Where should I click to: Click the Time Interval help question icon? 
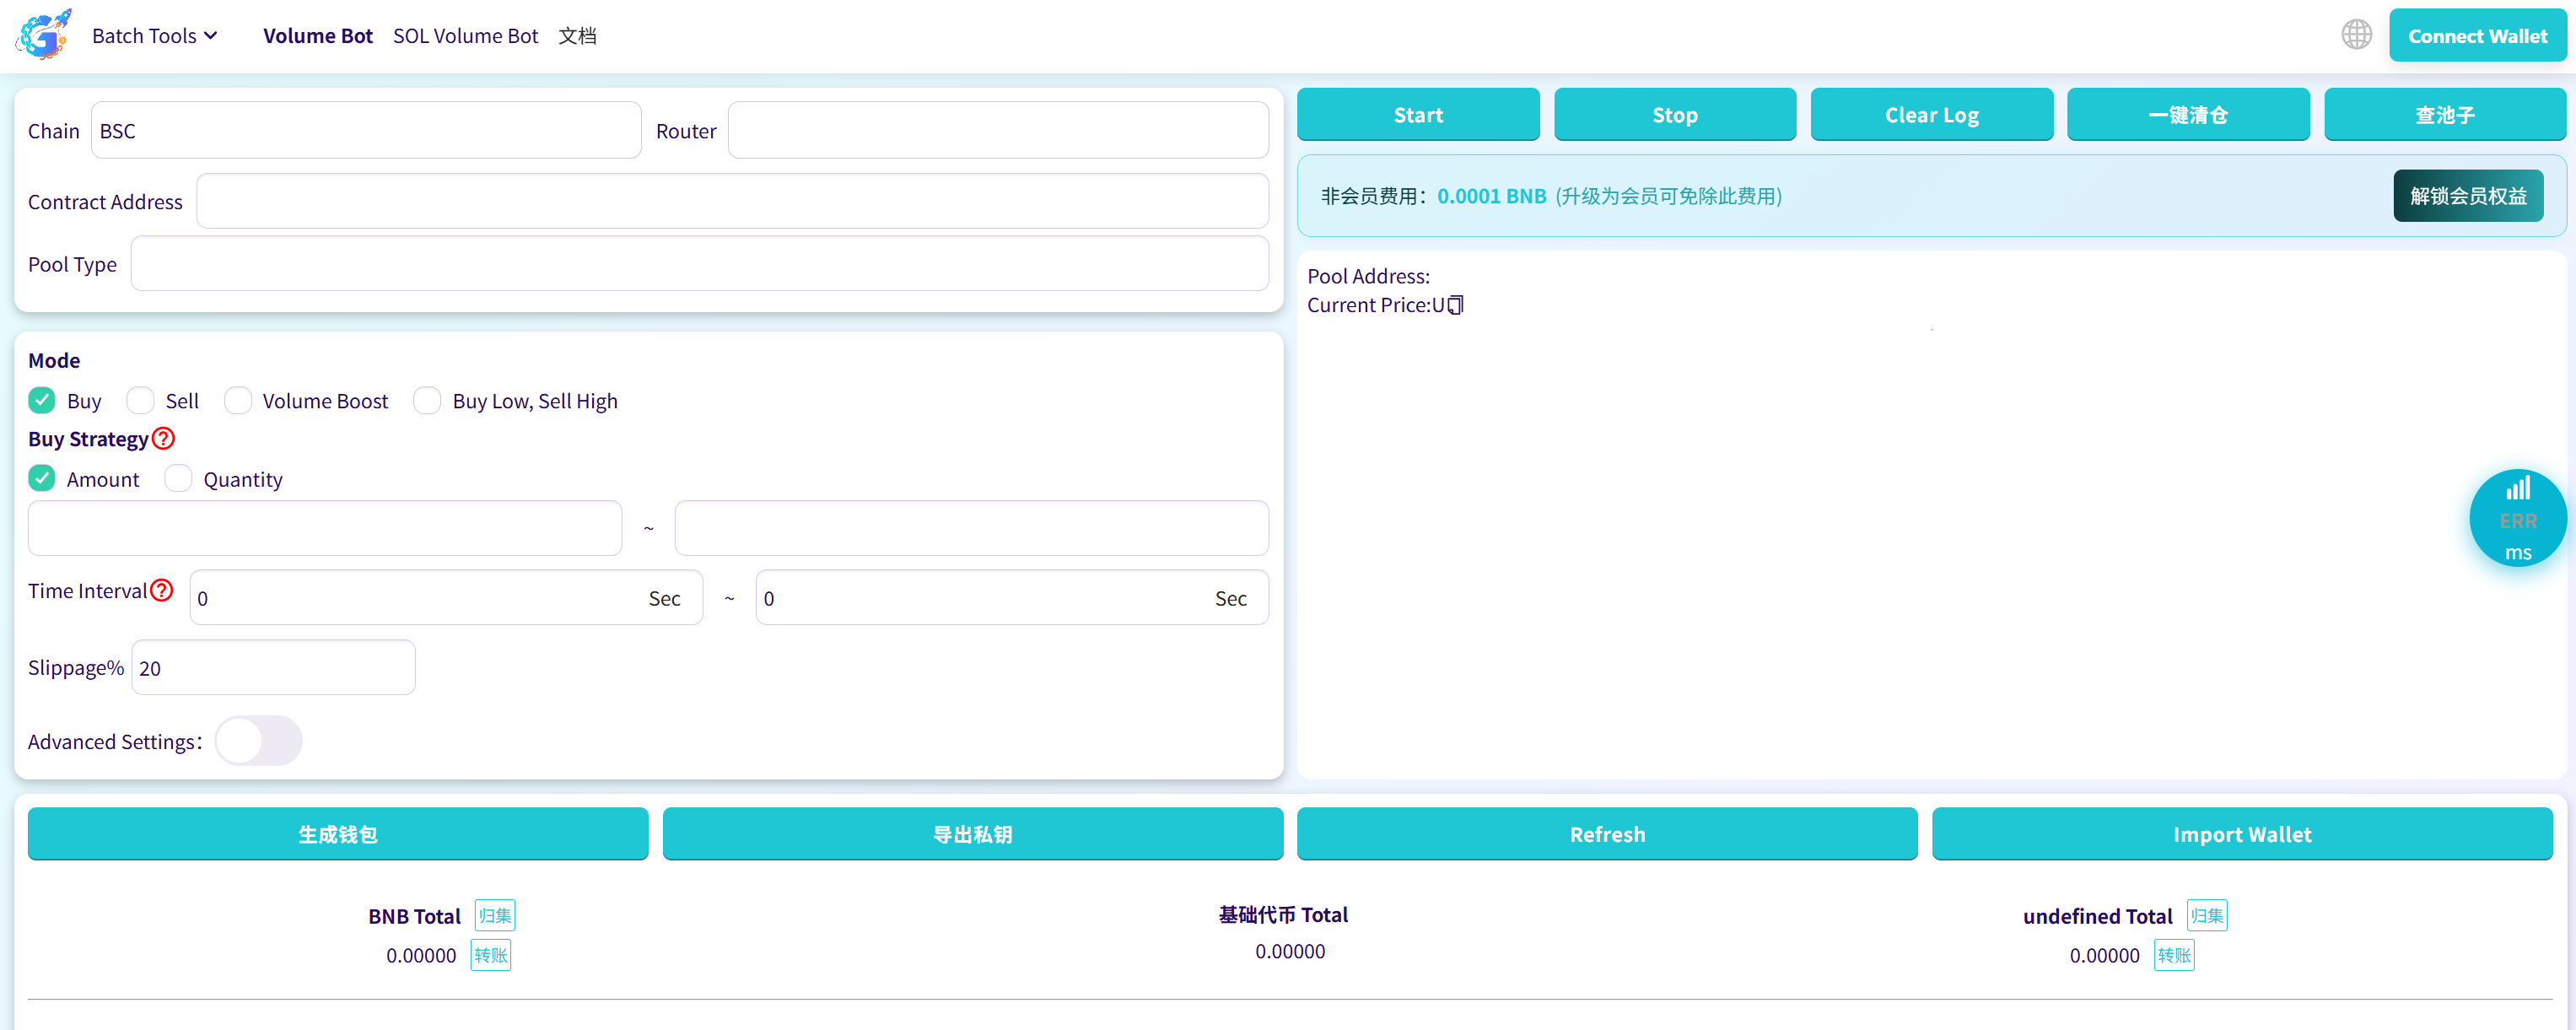pyautogui.click(x=162, y=590)
